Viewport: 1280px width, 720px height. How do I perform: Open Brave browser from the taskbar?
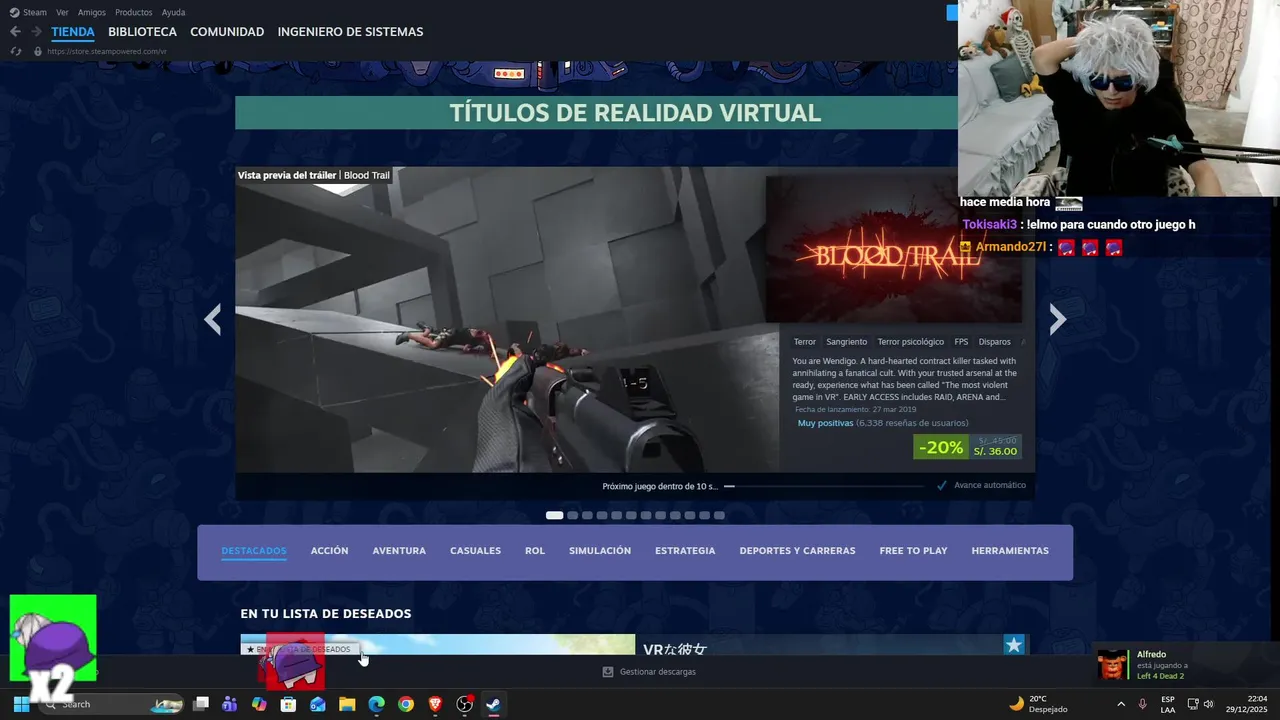[x=435, y=704]
